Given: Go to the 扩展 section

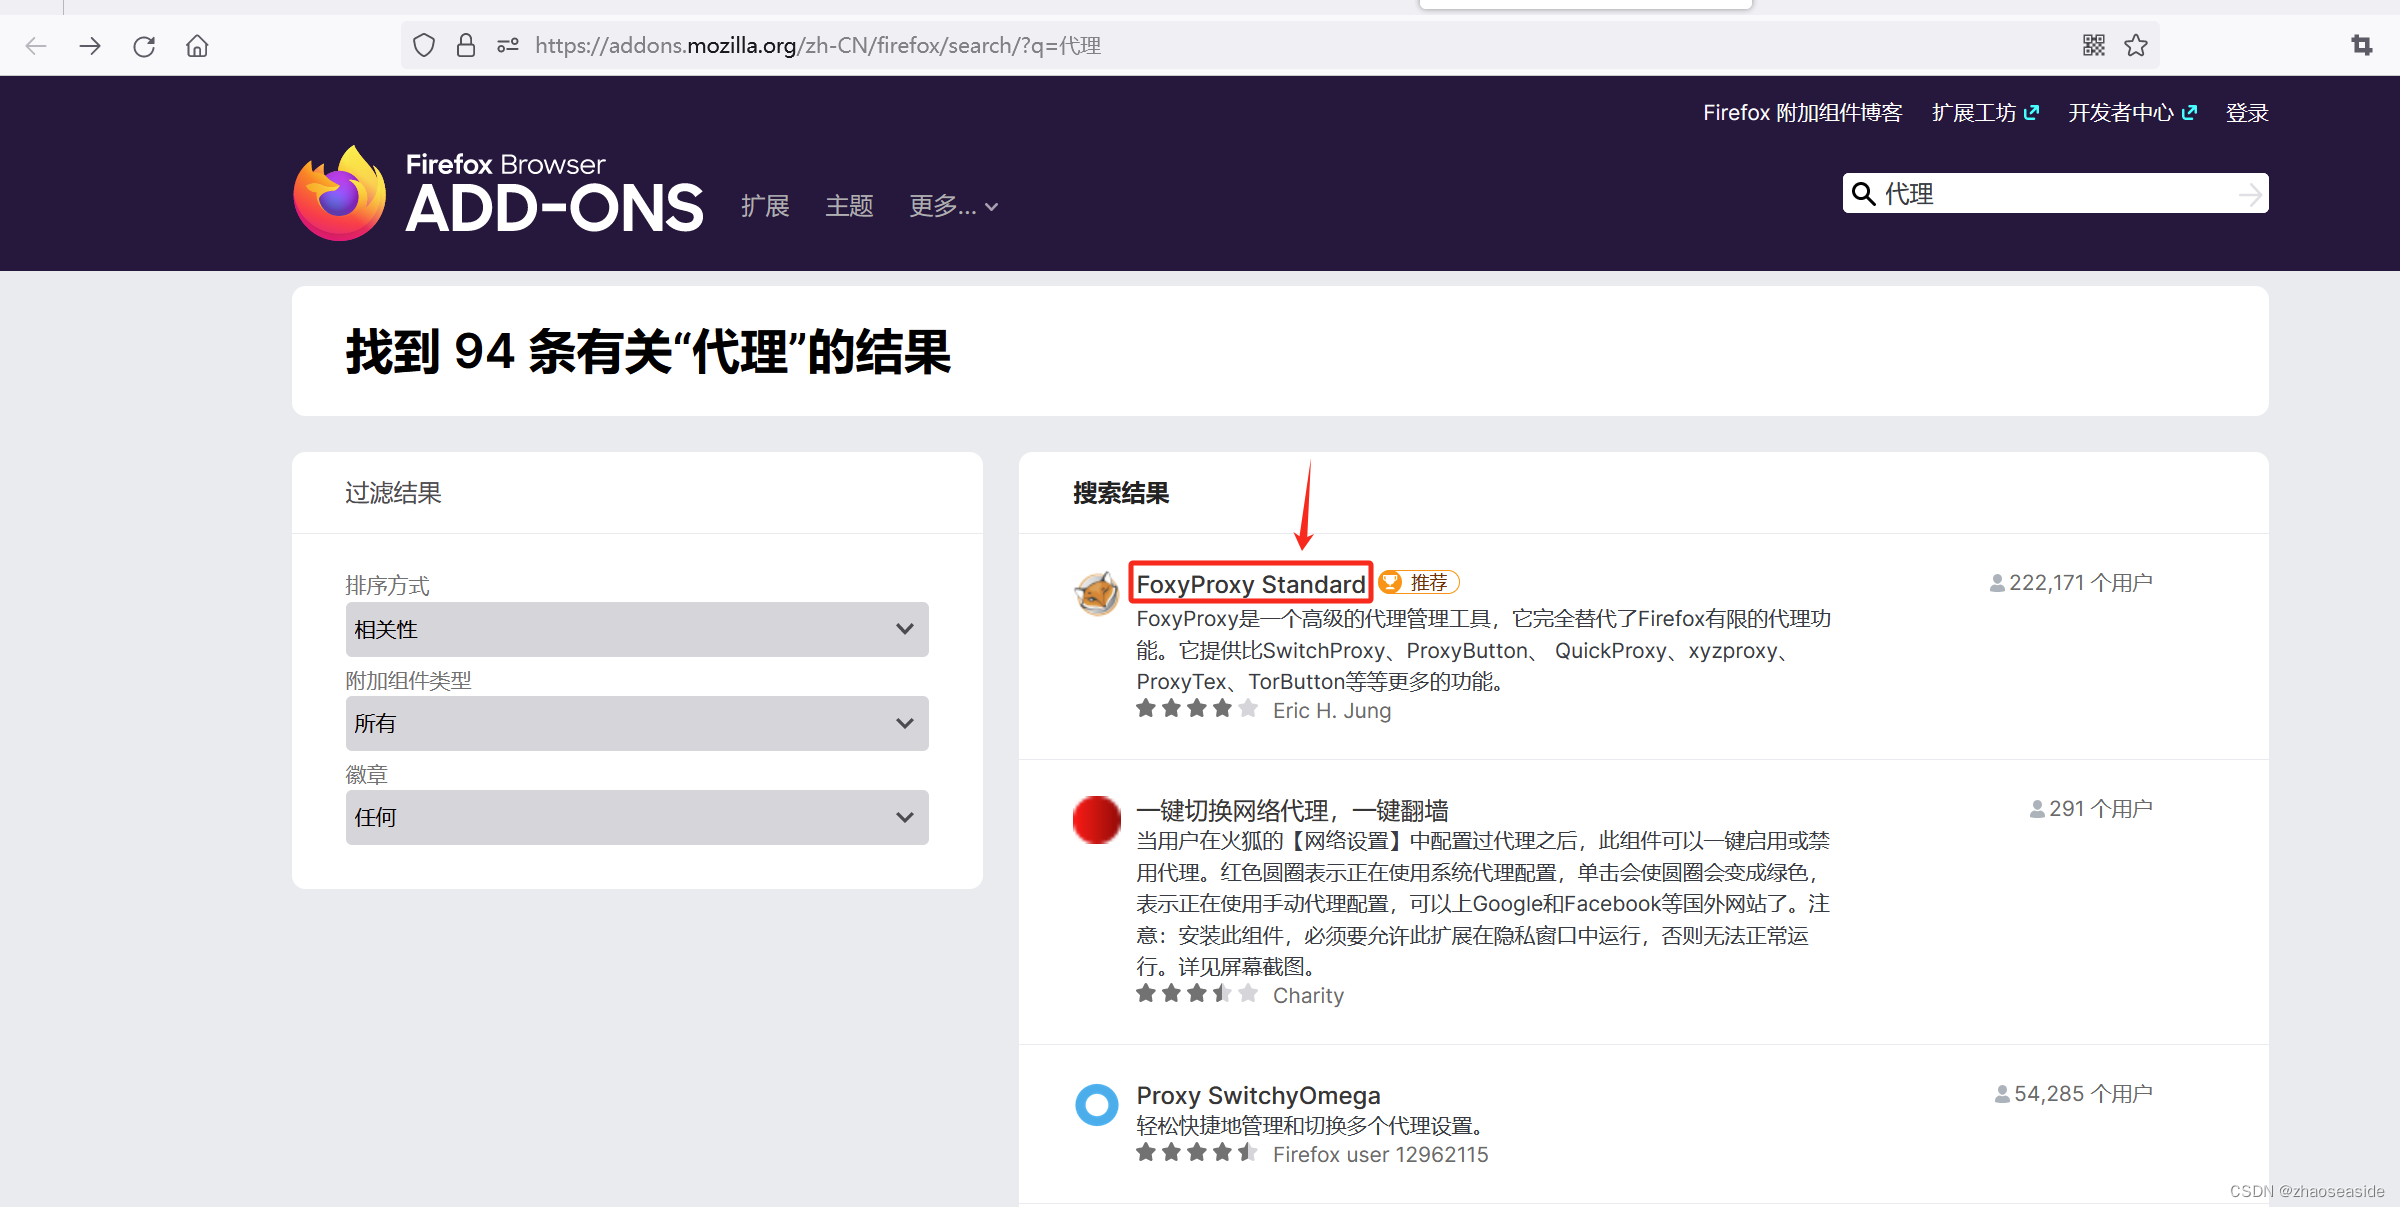Looking at the screenshot, I should pyautogui.click(x=765, y=206).
